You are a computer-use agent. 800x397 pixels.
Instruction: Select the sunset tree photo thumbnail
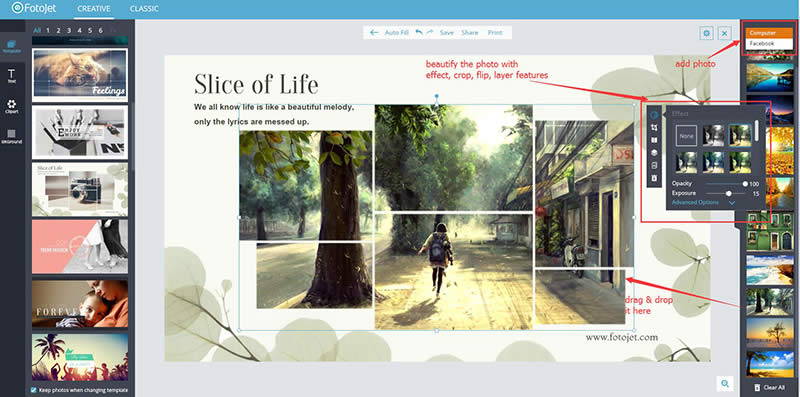point(770,333)
